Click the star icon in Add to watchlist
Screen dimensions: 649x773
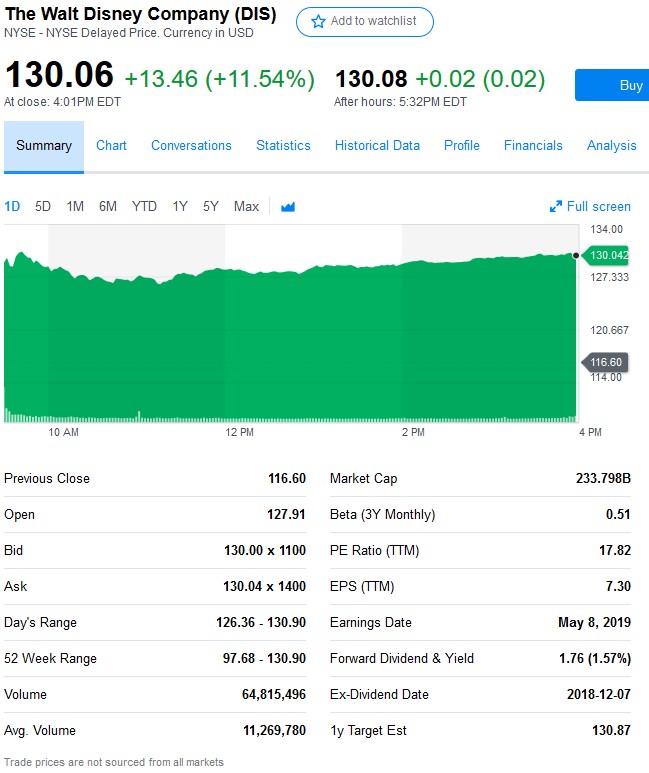point(318,21)
